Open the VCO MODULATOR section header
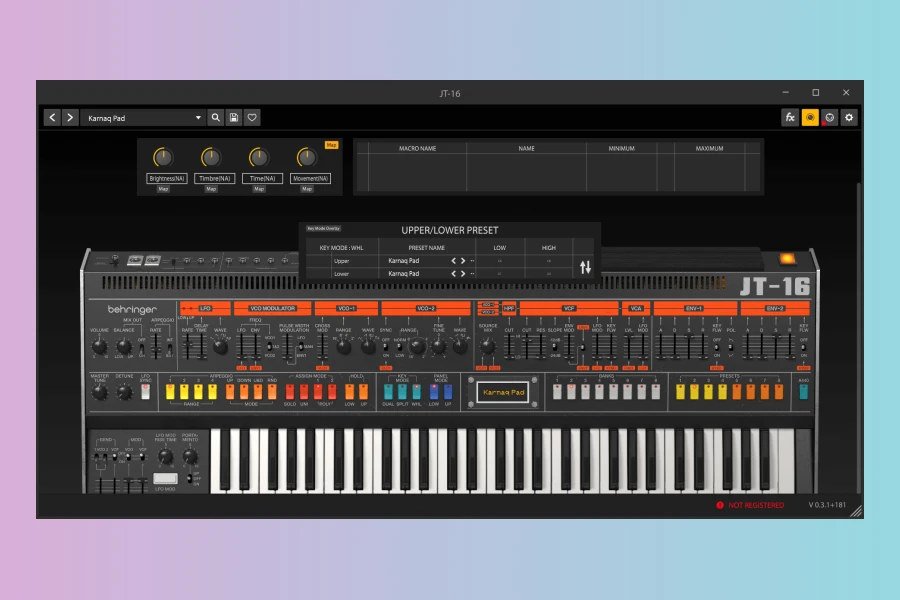The image size is (900, 600). pyautogui.click(x=273, y=308)
